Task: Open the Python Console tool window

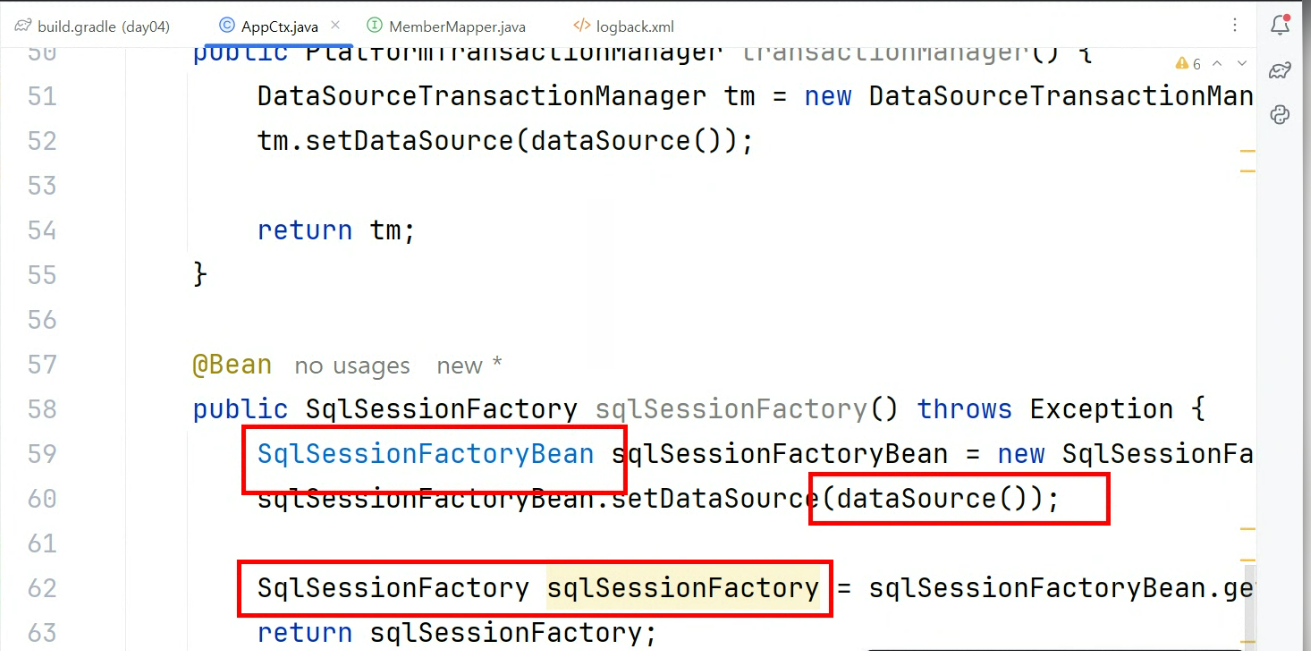Action: coord(1280,114)
